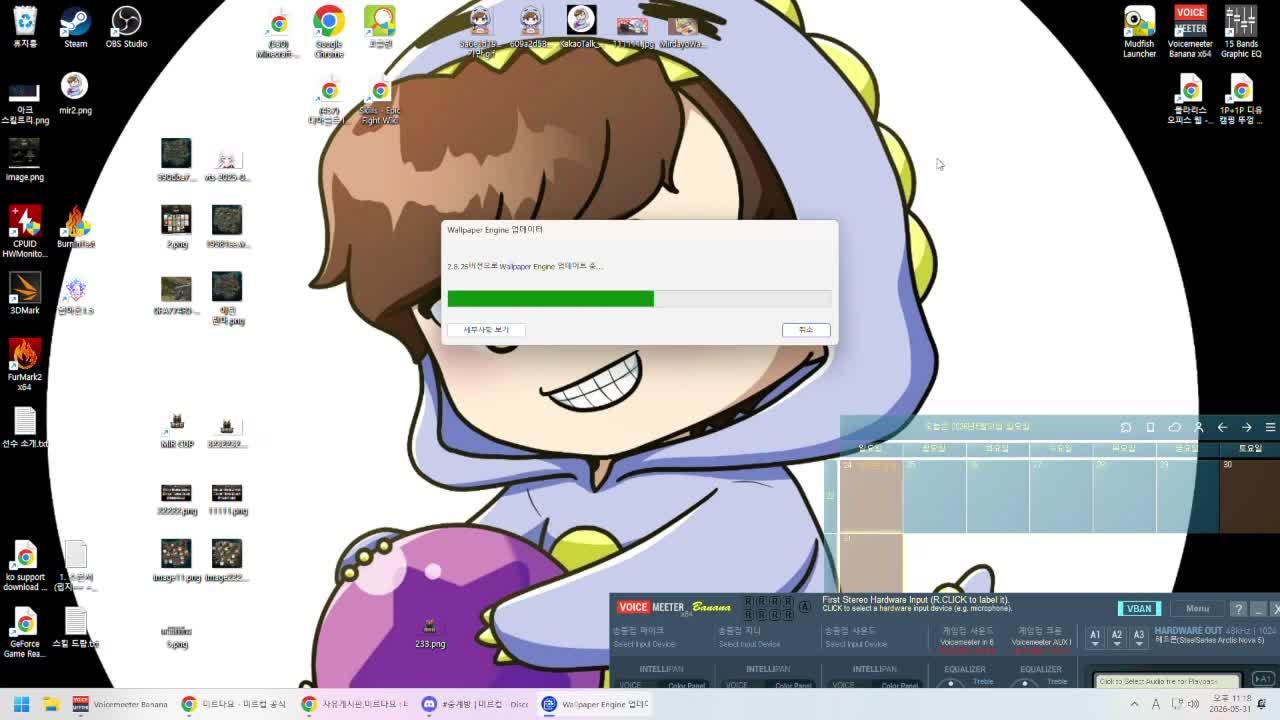Expand the A3 hardware output dropdown

point(1138,637)
